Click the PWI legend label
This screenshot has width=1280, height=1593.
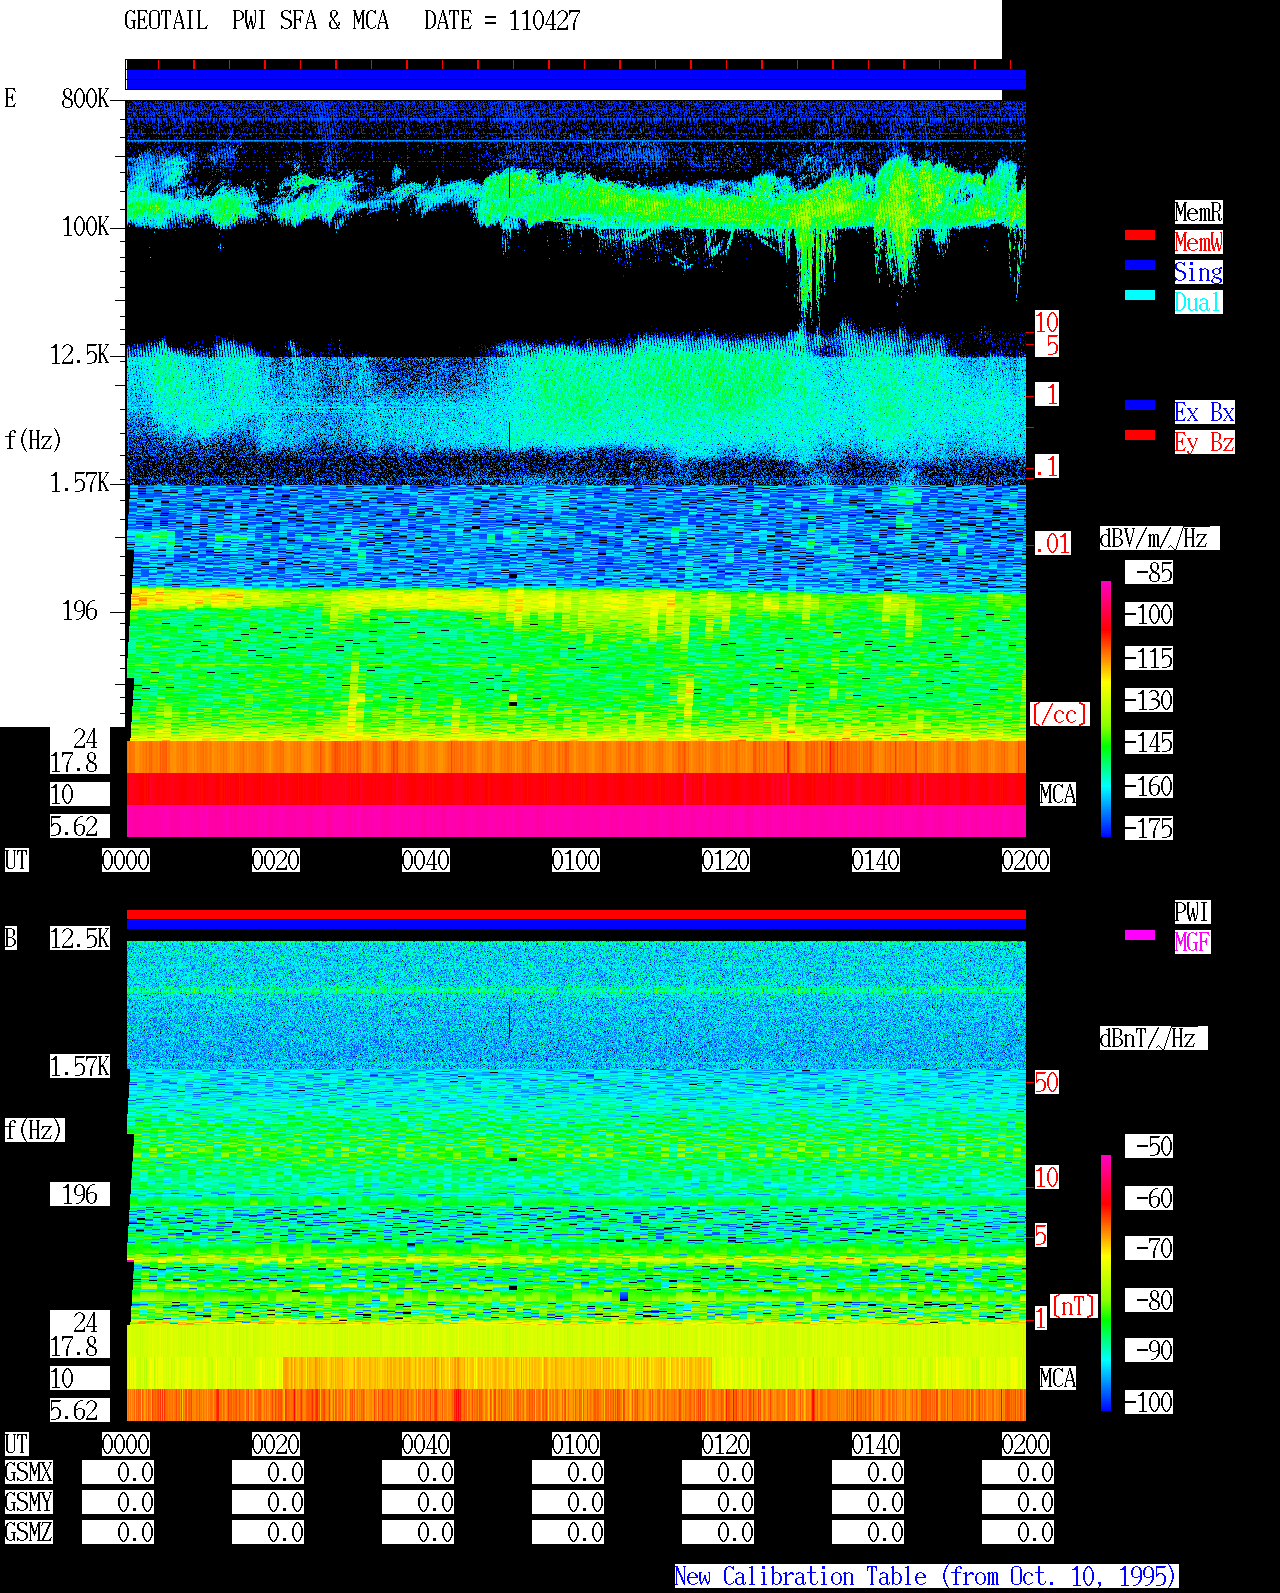[x=1192, y=912]
